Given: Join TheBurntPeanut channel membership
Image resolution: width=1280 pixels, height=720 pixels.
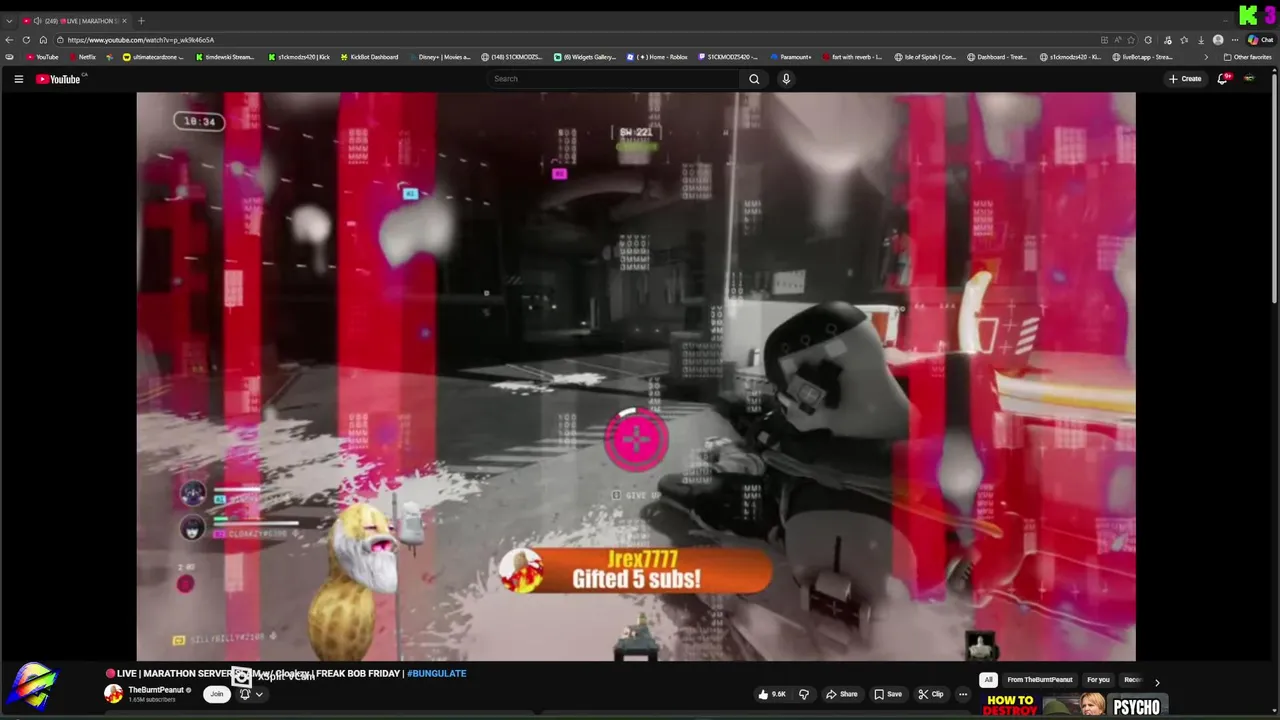Looking at the screenshot, I should coord(216,694).
